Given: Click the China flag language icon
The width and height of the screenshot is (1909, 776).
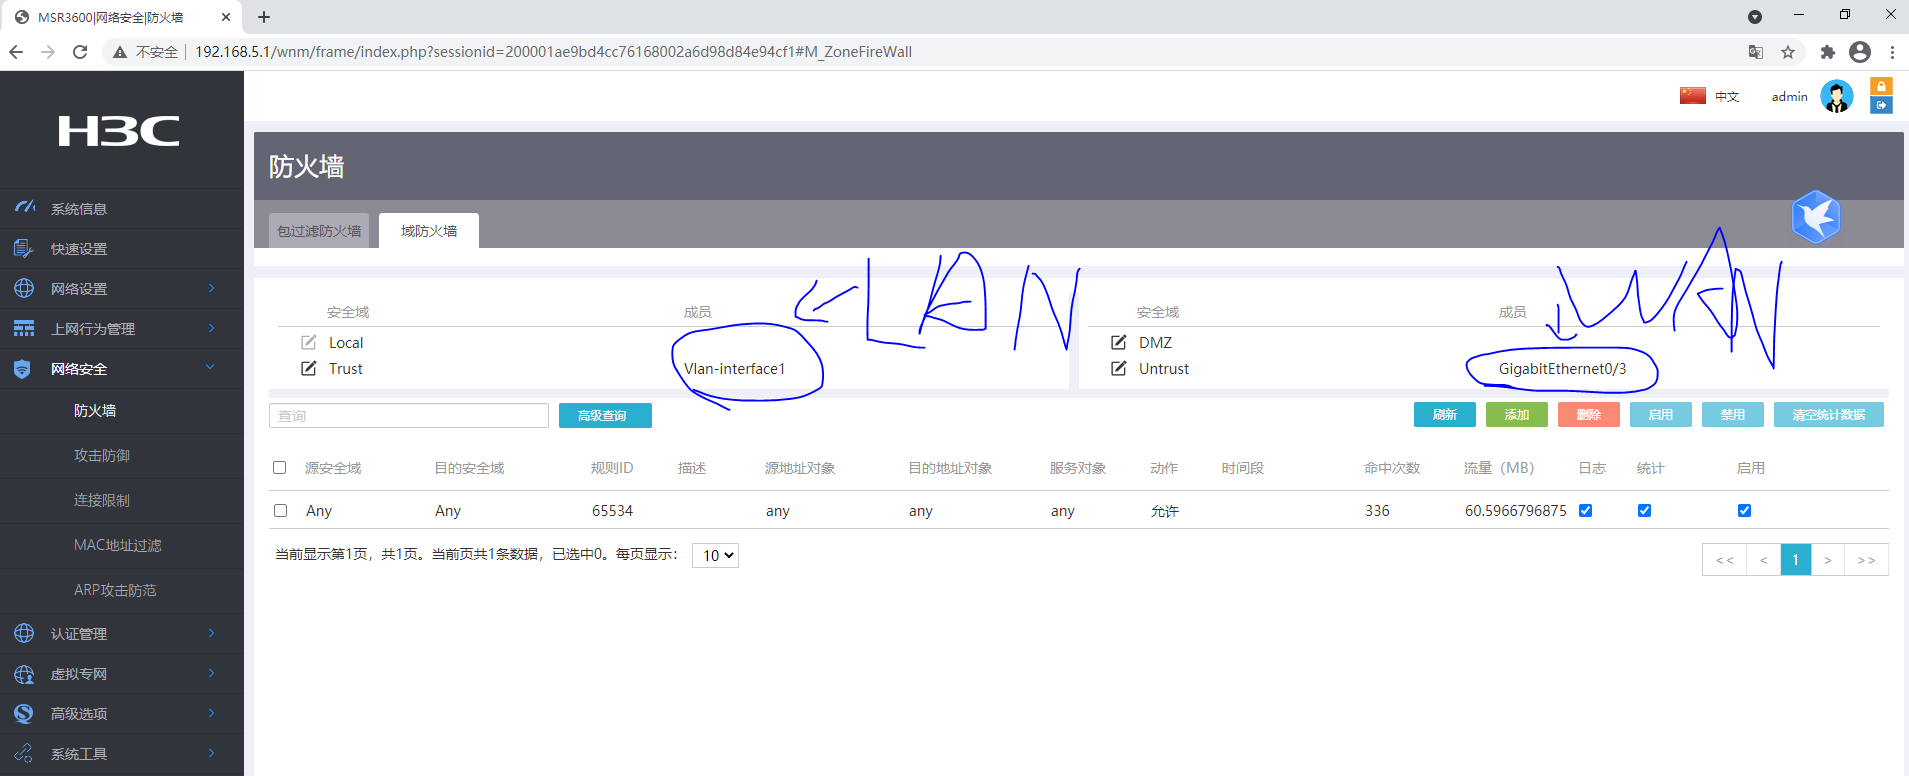Looking at the screenshot, I should coord(1693,96).
